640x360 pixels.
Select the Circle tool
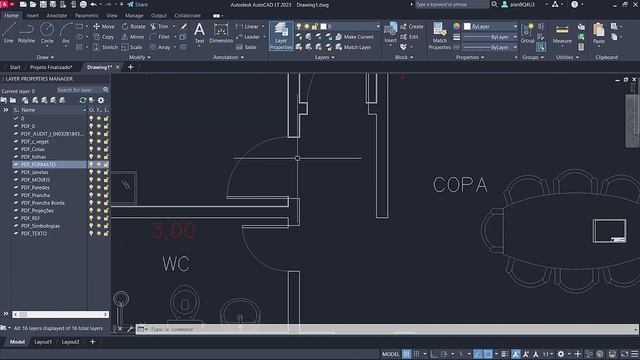pos(47,33)
